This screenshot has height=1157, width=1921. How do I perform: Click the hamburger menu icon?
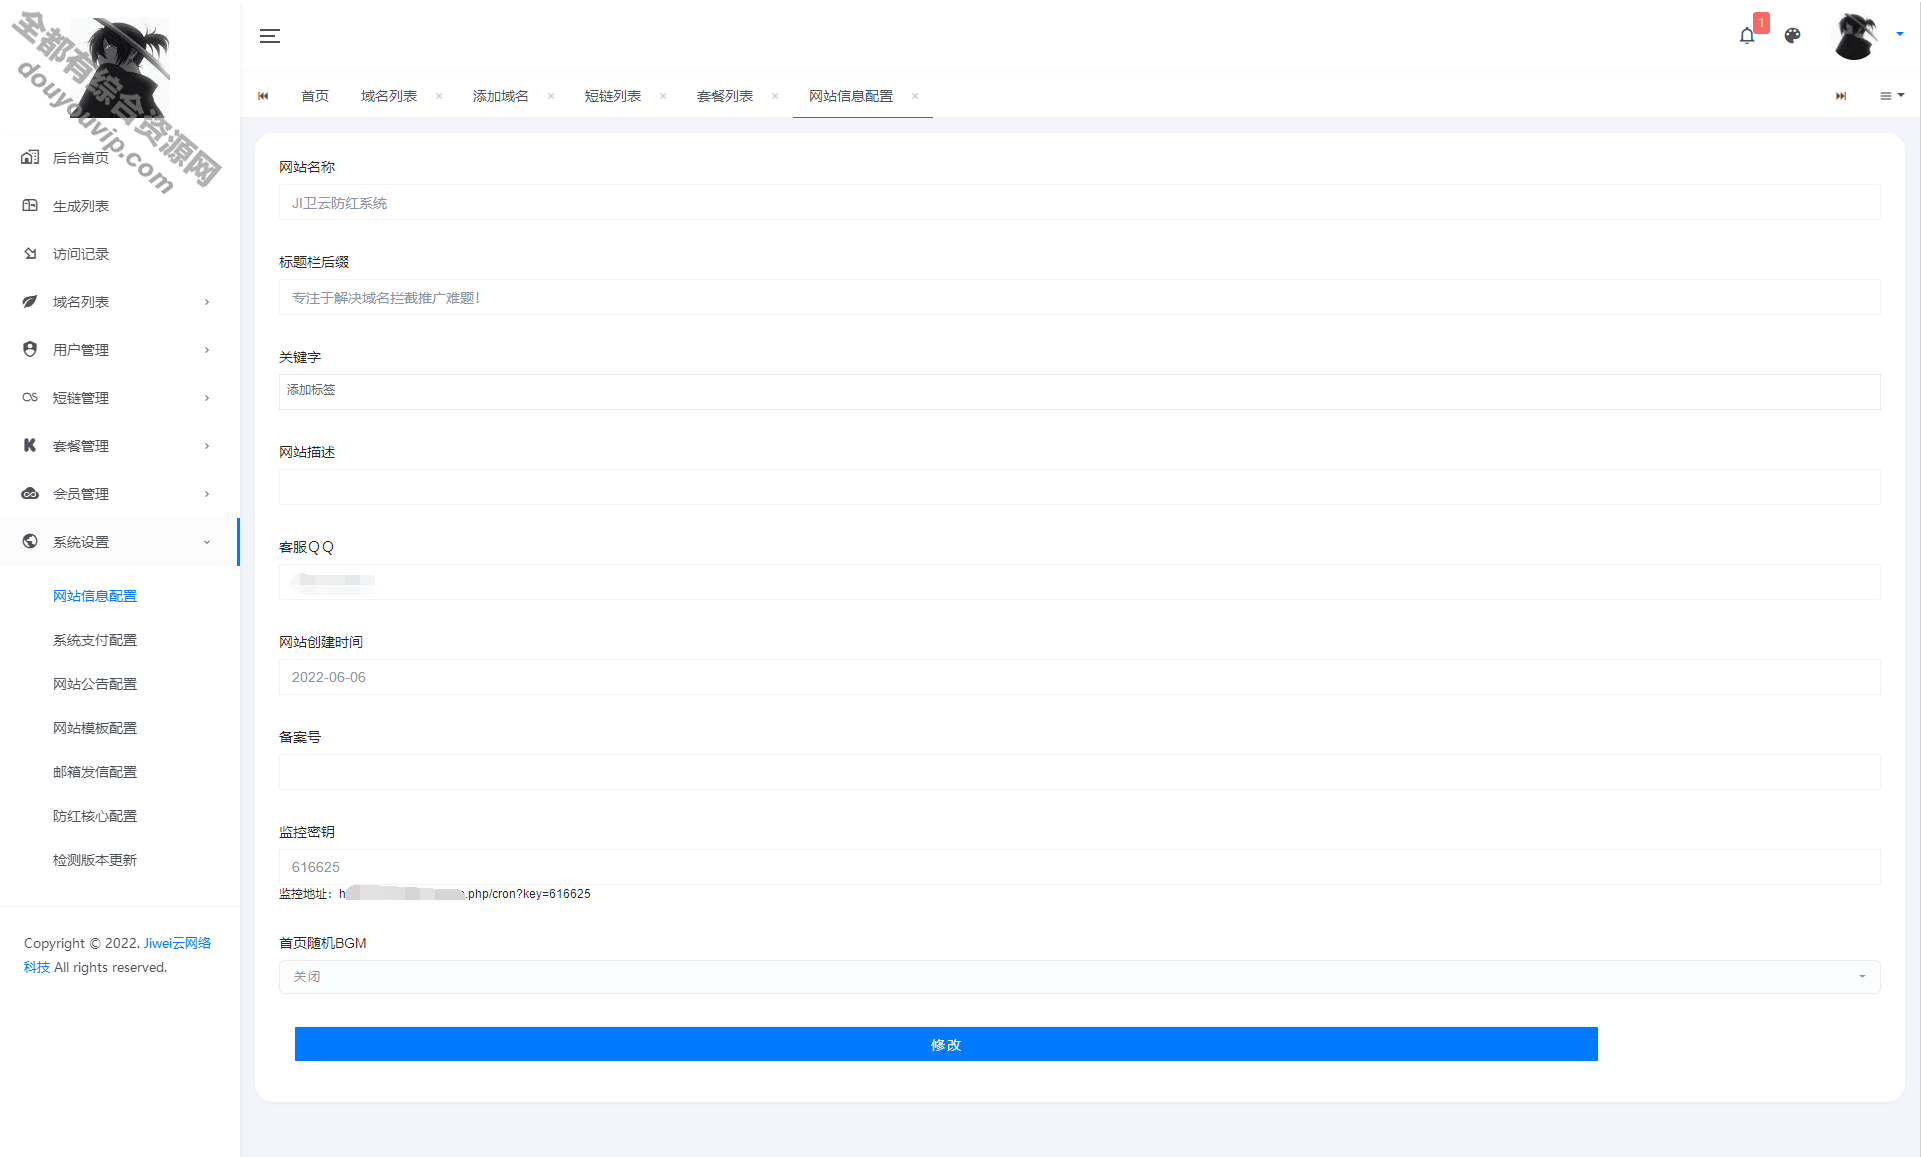click(x=270, y=34)
